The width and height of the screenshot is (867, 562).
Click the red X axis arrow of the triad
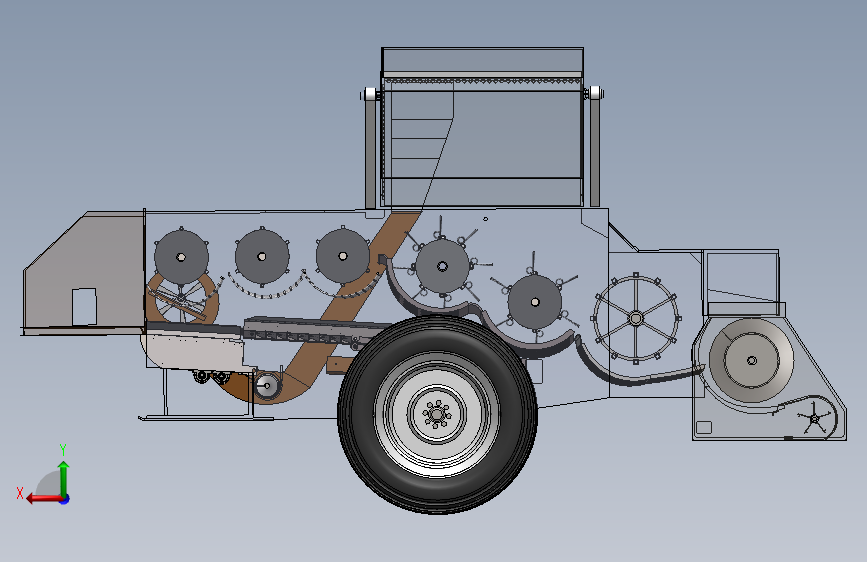pyautogui.click(x=44, y=499)
